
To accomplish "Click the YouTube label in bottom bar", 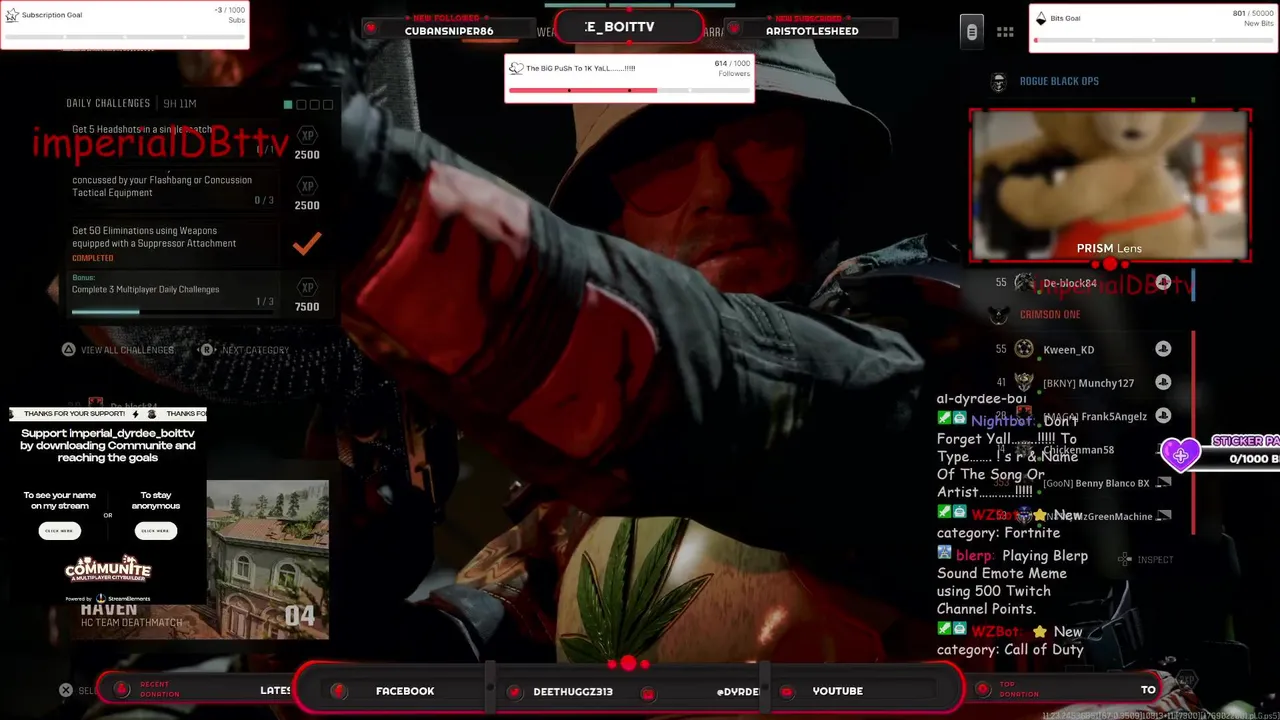I will pos(837,691).
